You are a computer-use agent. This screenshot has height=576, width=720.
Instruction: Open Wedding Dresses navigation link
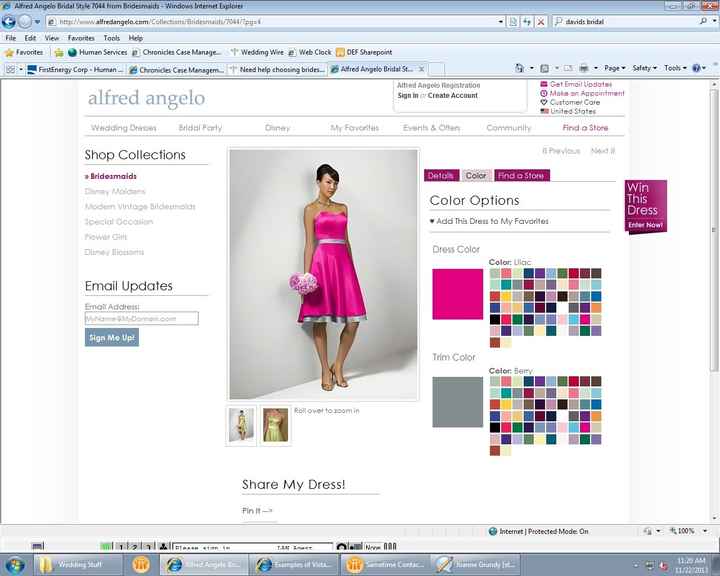124,128
